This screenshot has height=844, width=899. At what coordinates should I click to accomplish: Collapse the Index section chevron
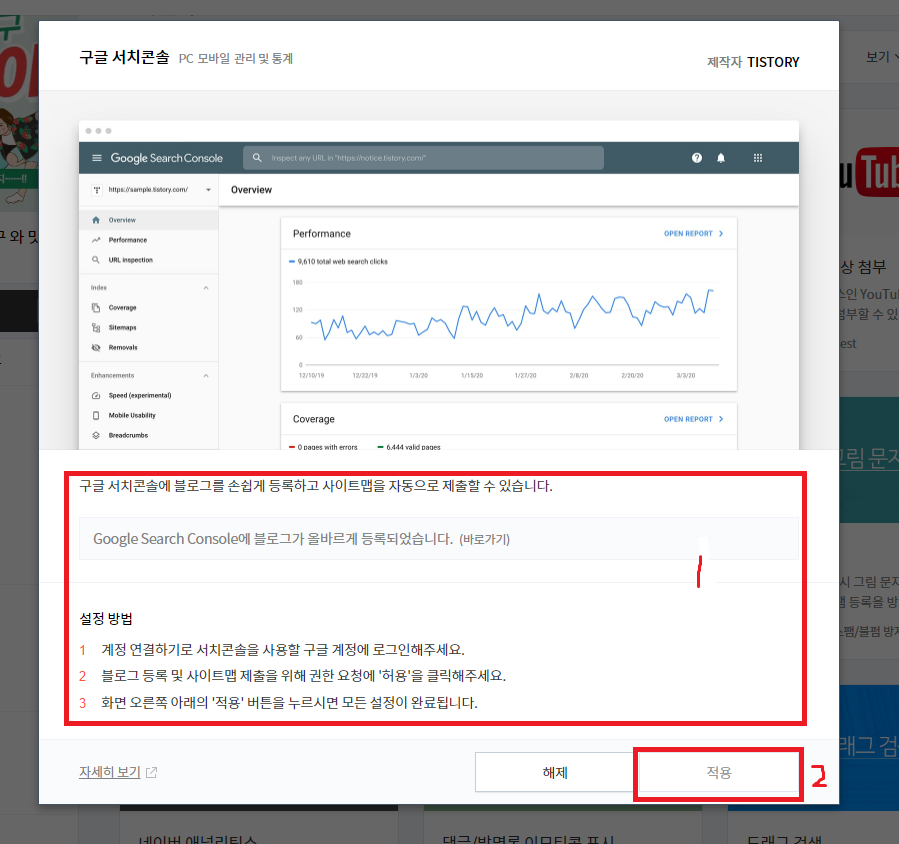coord(206,288)
